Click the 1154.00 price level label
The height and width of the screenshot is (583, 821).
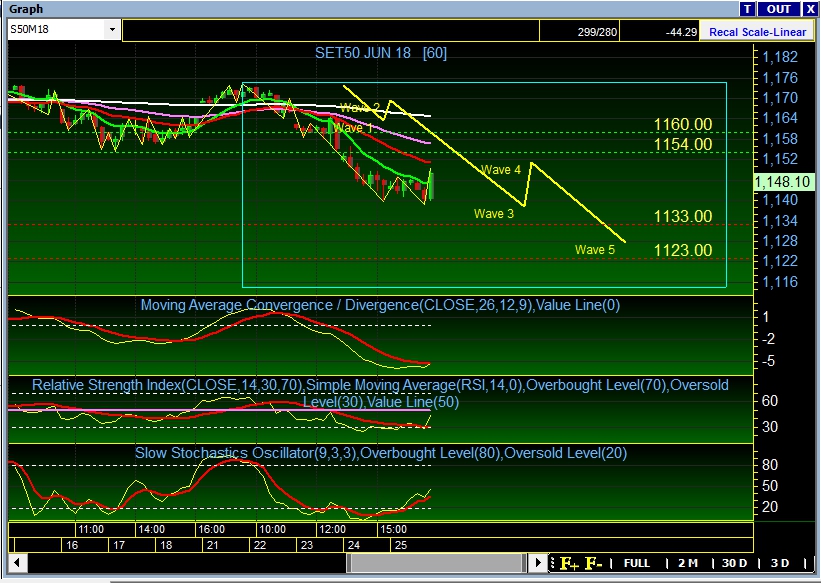tap(683, 145)
